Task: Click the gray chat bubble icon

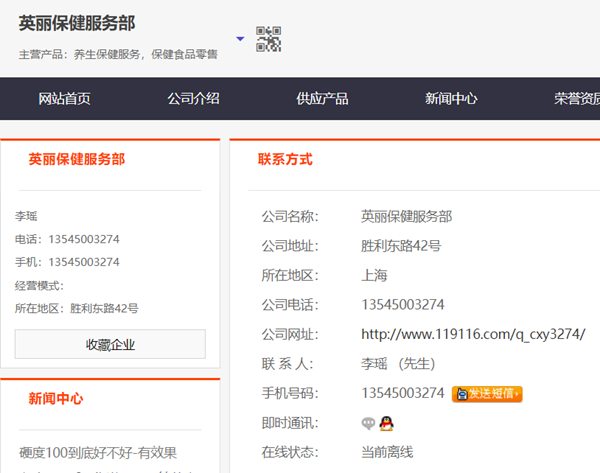Action: click(369, 423)
